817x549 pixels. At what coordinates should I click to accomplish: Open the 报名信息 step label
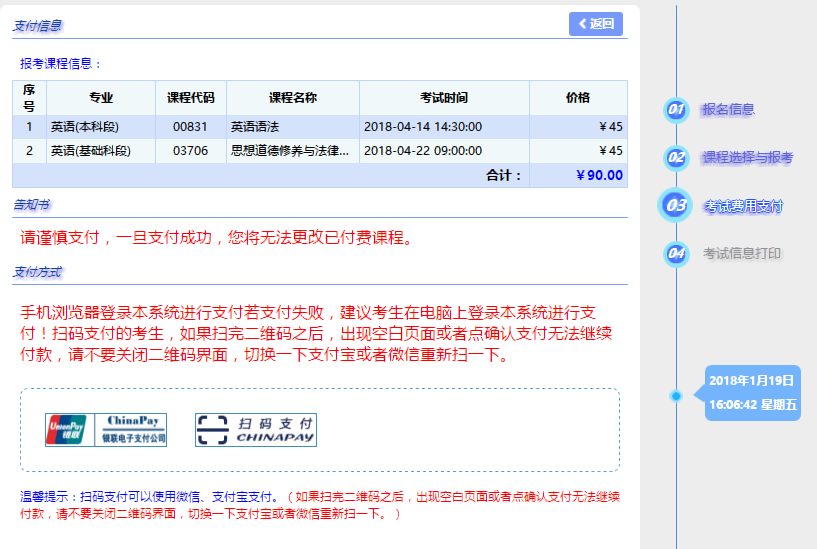(728, 110)
